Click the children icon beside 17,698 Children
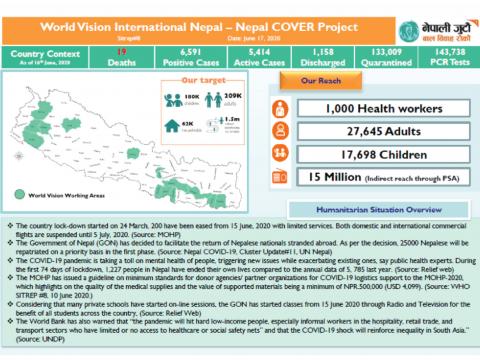480x360 pixels. 280,153
